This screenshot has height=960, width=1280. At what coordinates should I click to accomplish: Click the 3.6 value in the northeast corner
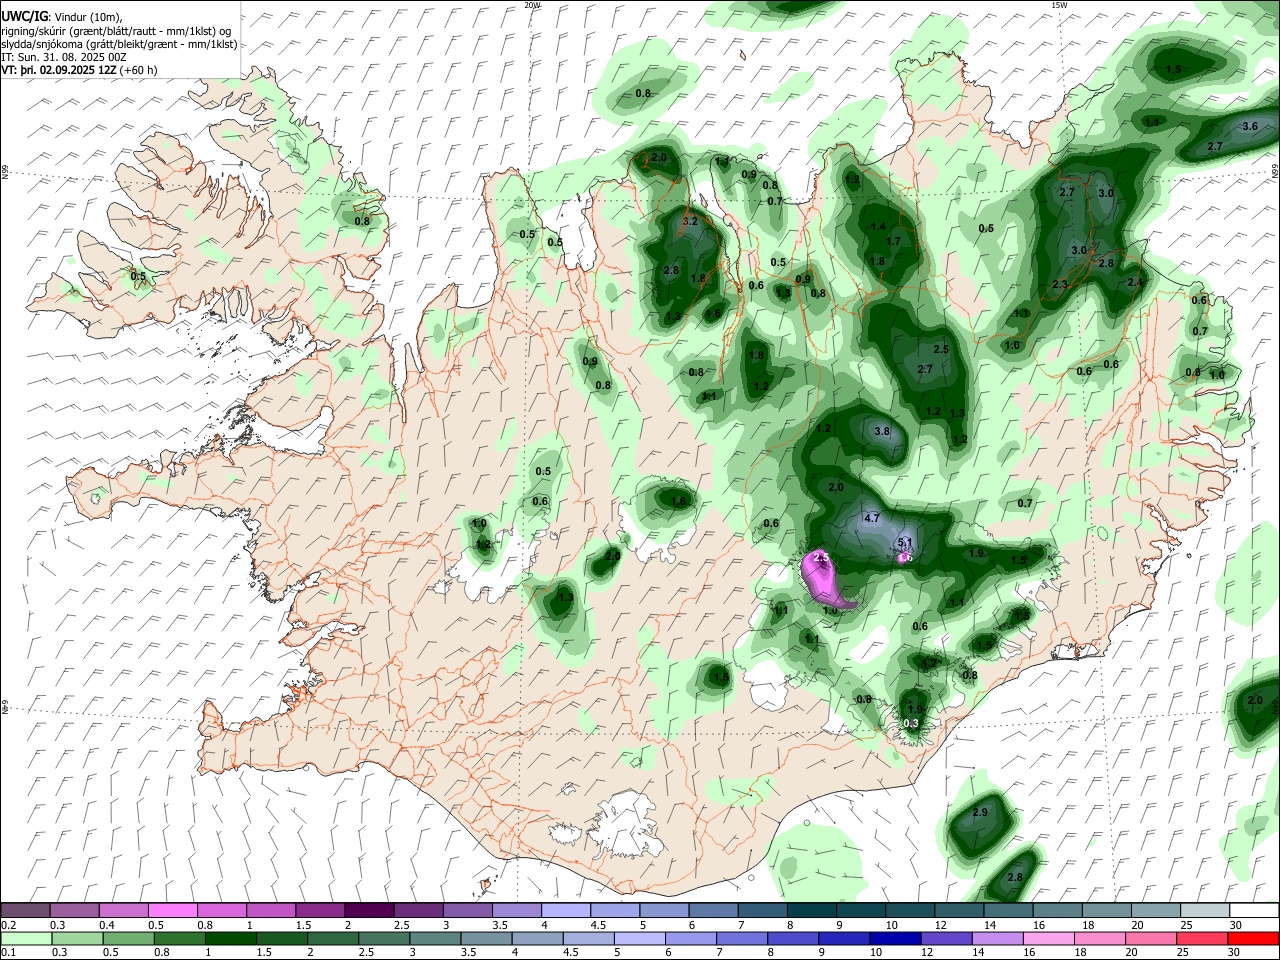click(x=1249, y=127)
